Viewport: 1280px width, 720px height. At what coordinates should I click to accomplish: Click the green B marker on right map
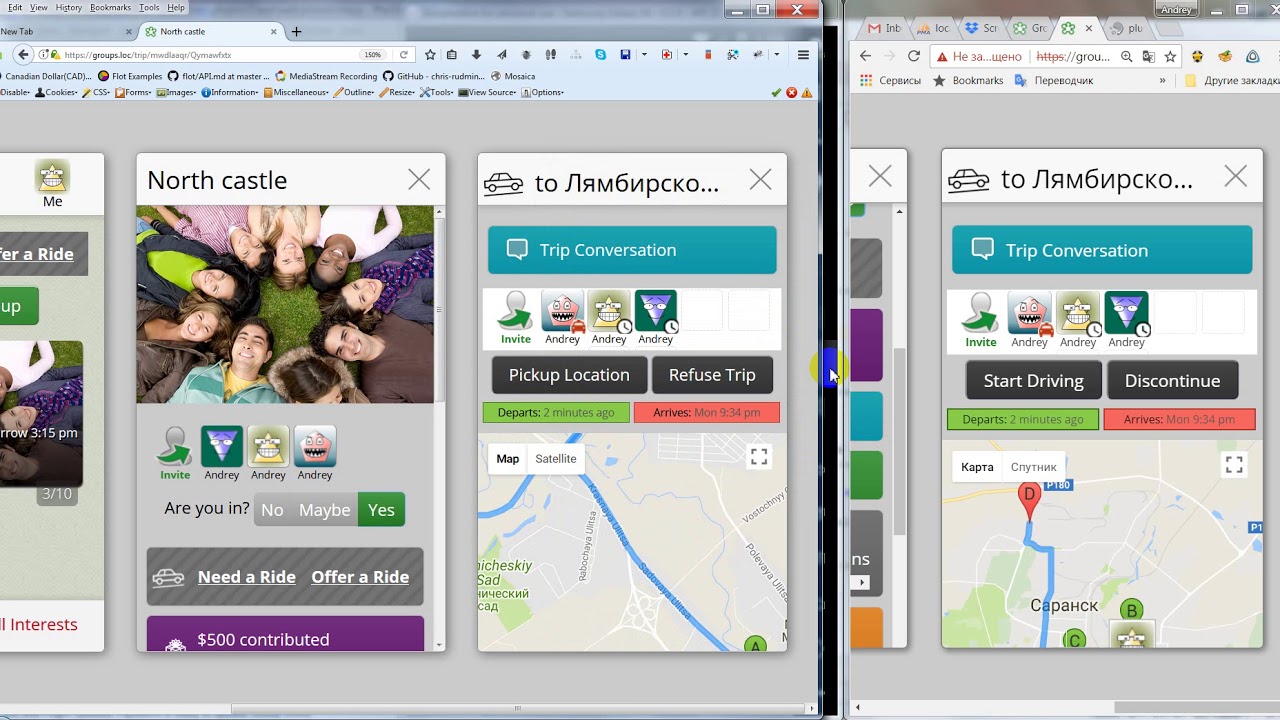tap(1132, 610)
